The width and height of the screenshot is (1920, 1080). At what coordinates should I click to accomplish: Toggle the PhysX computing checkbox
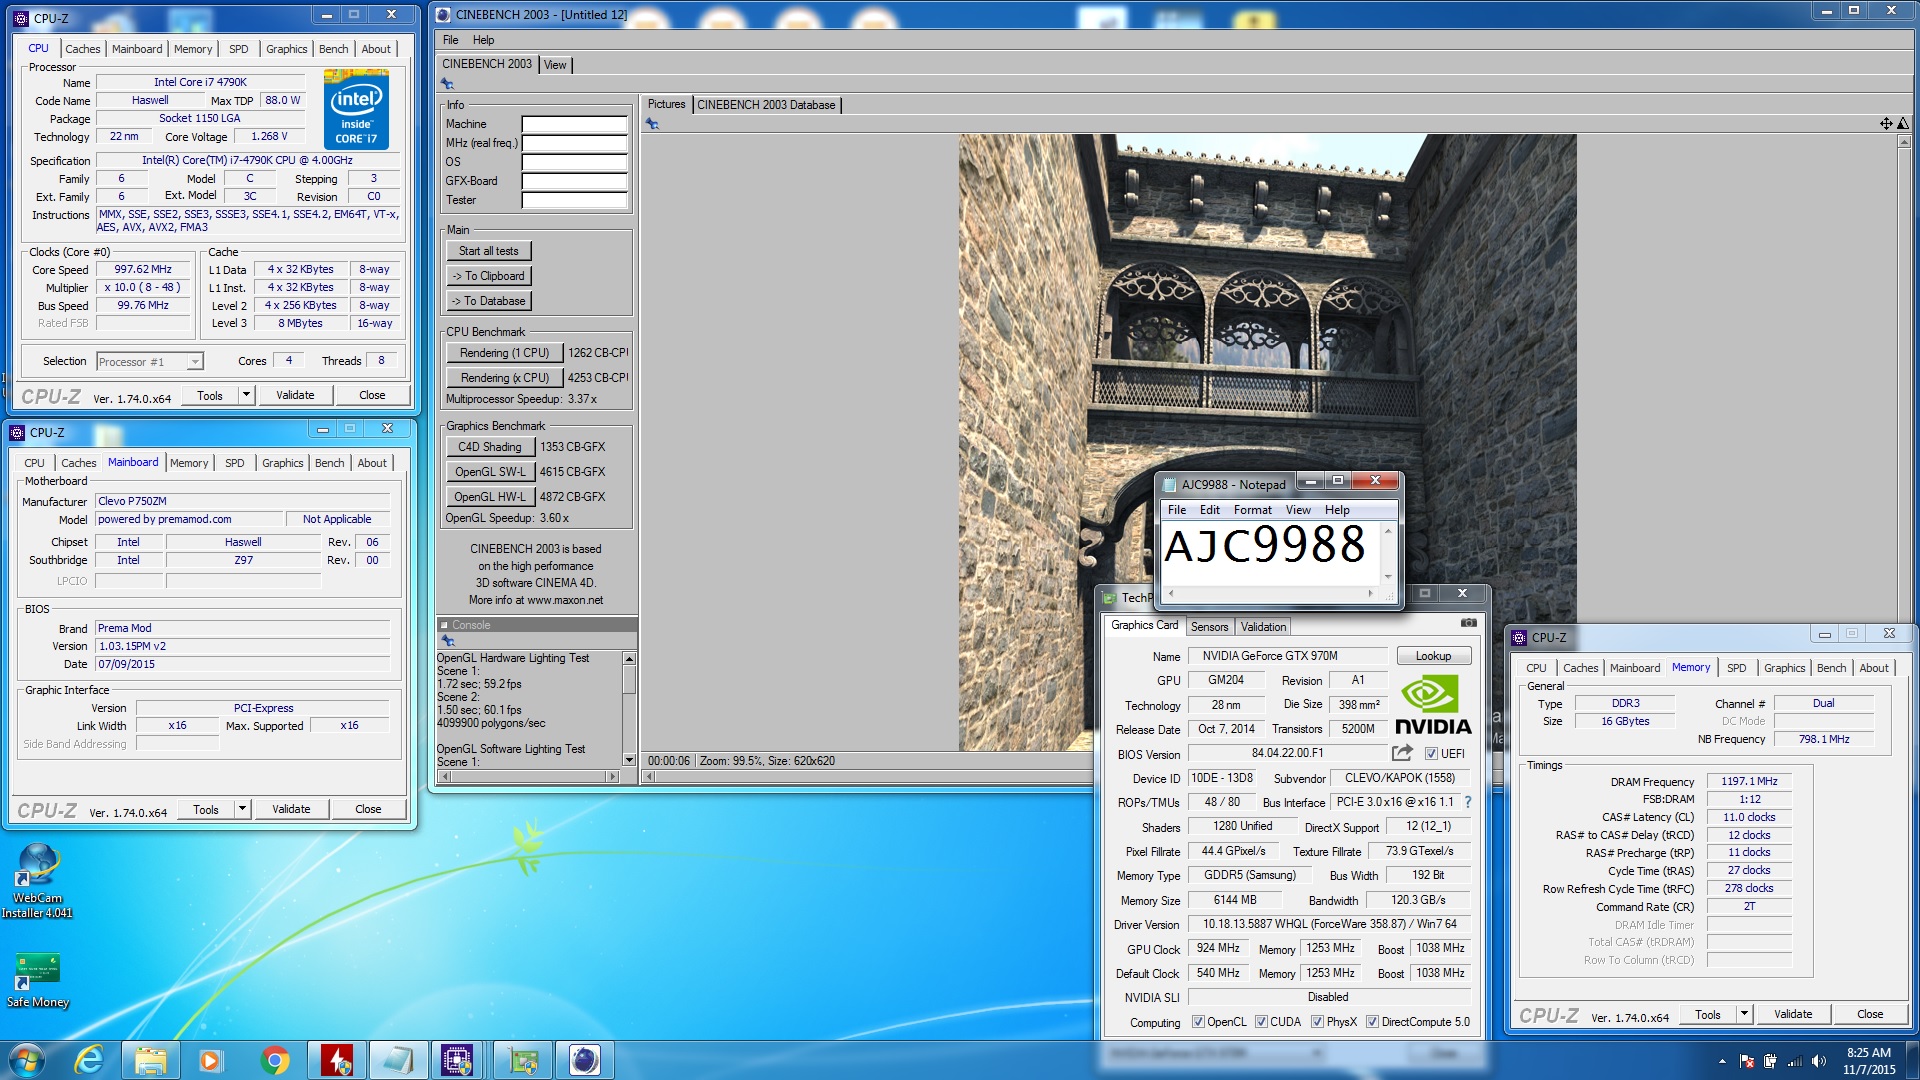1318,1022
